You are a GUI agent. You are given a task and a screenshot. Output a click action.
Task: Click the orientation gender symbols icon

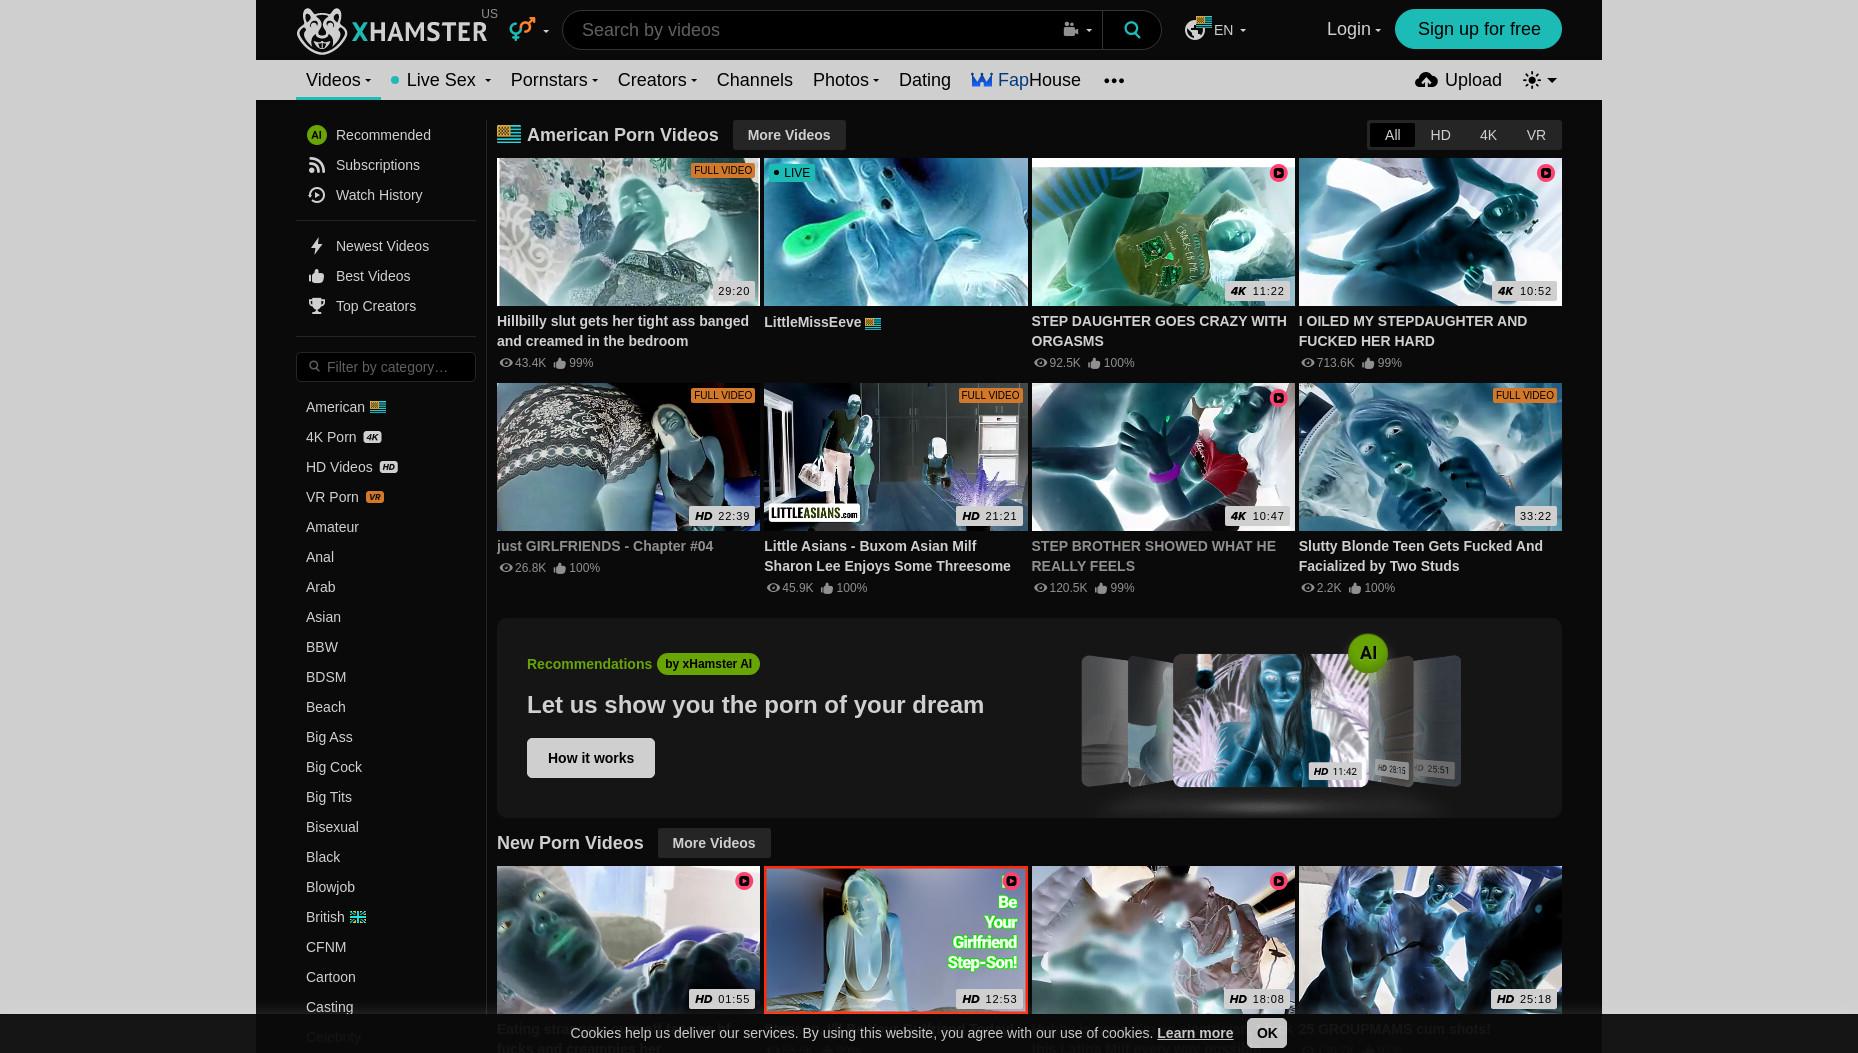click(x=521, y=29)
